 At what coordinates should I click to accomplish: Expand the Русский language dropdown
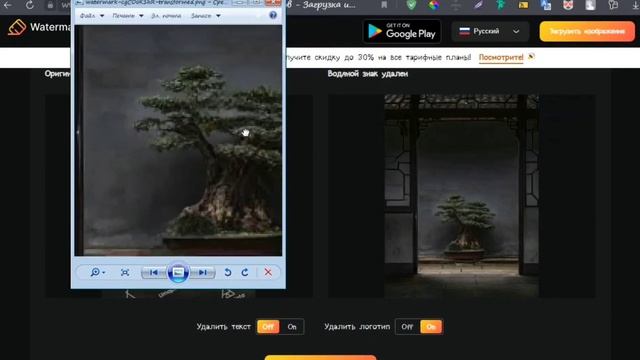[490, 31]
